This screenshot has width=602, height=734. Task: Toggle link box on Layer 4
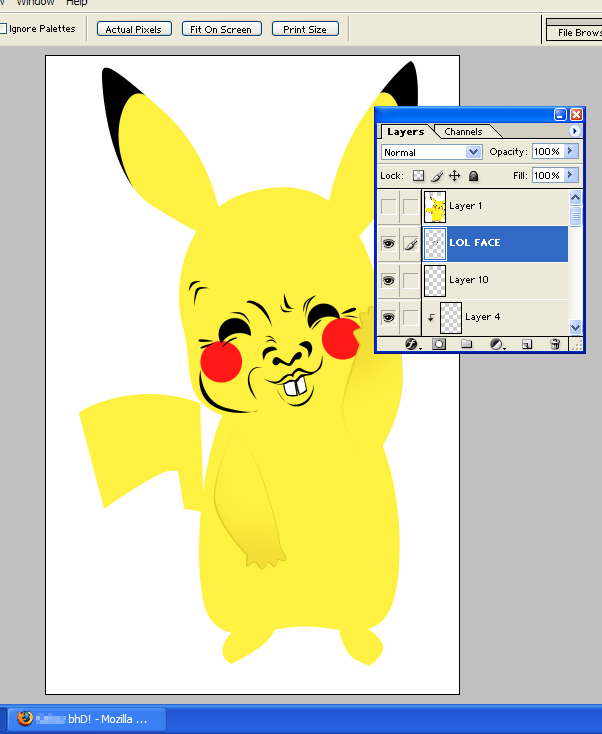click(410, 317)
